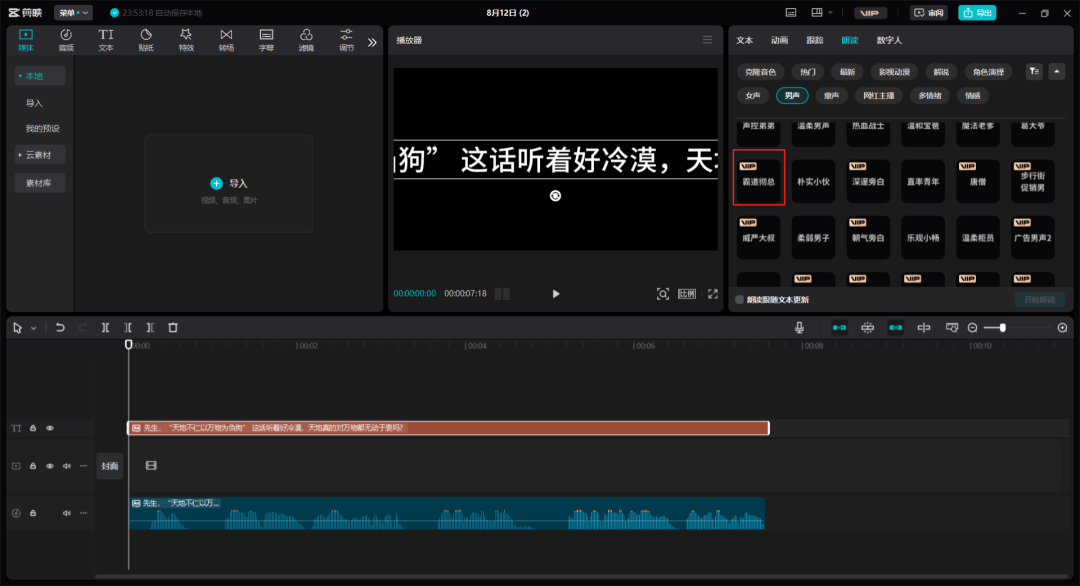The height and width of the screenshot is (586, 1080).
Task: Expand more panels with double chevron
Action: 372,42
